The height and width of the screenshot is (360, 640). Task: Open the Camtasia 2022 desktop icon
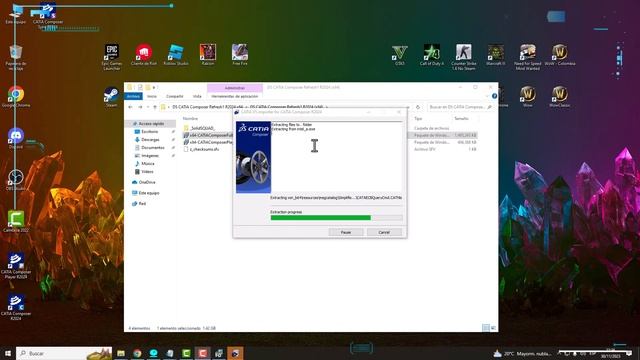[x=16, y=222]
